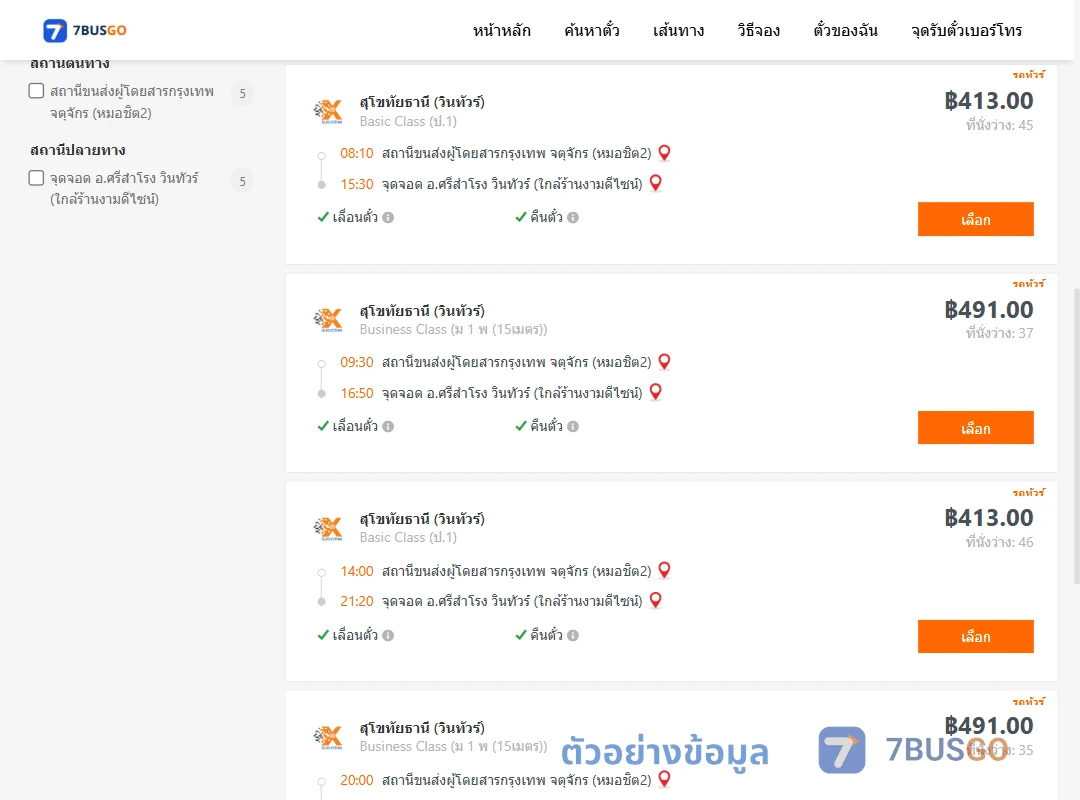Click info icon next to เลื่อนตั๋ว in 09:30 trip

click(388, 427)
